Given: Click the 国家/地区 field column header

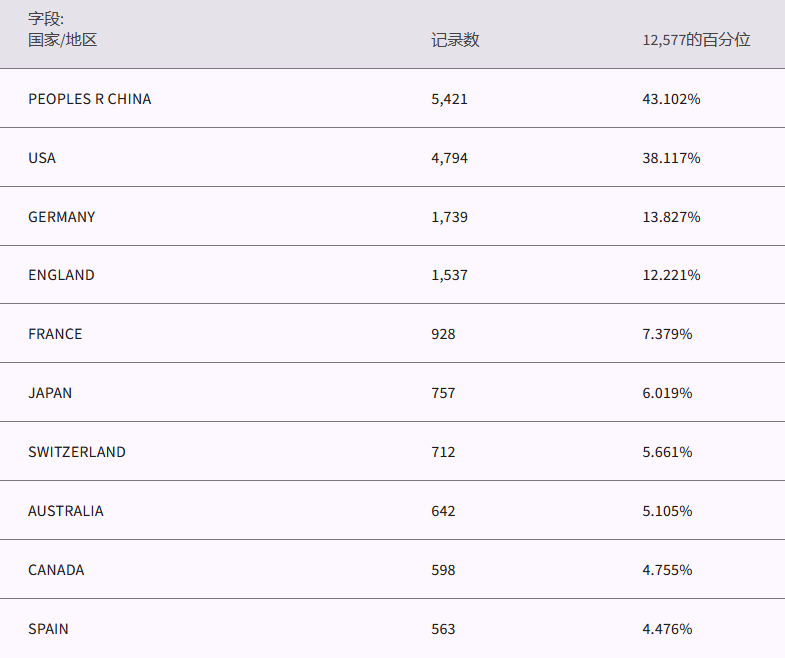Looking at the screenshot, I should 62,40.
